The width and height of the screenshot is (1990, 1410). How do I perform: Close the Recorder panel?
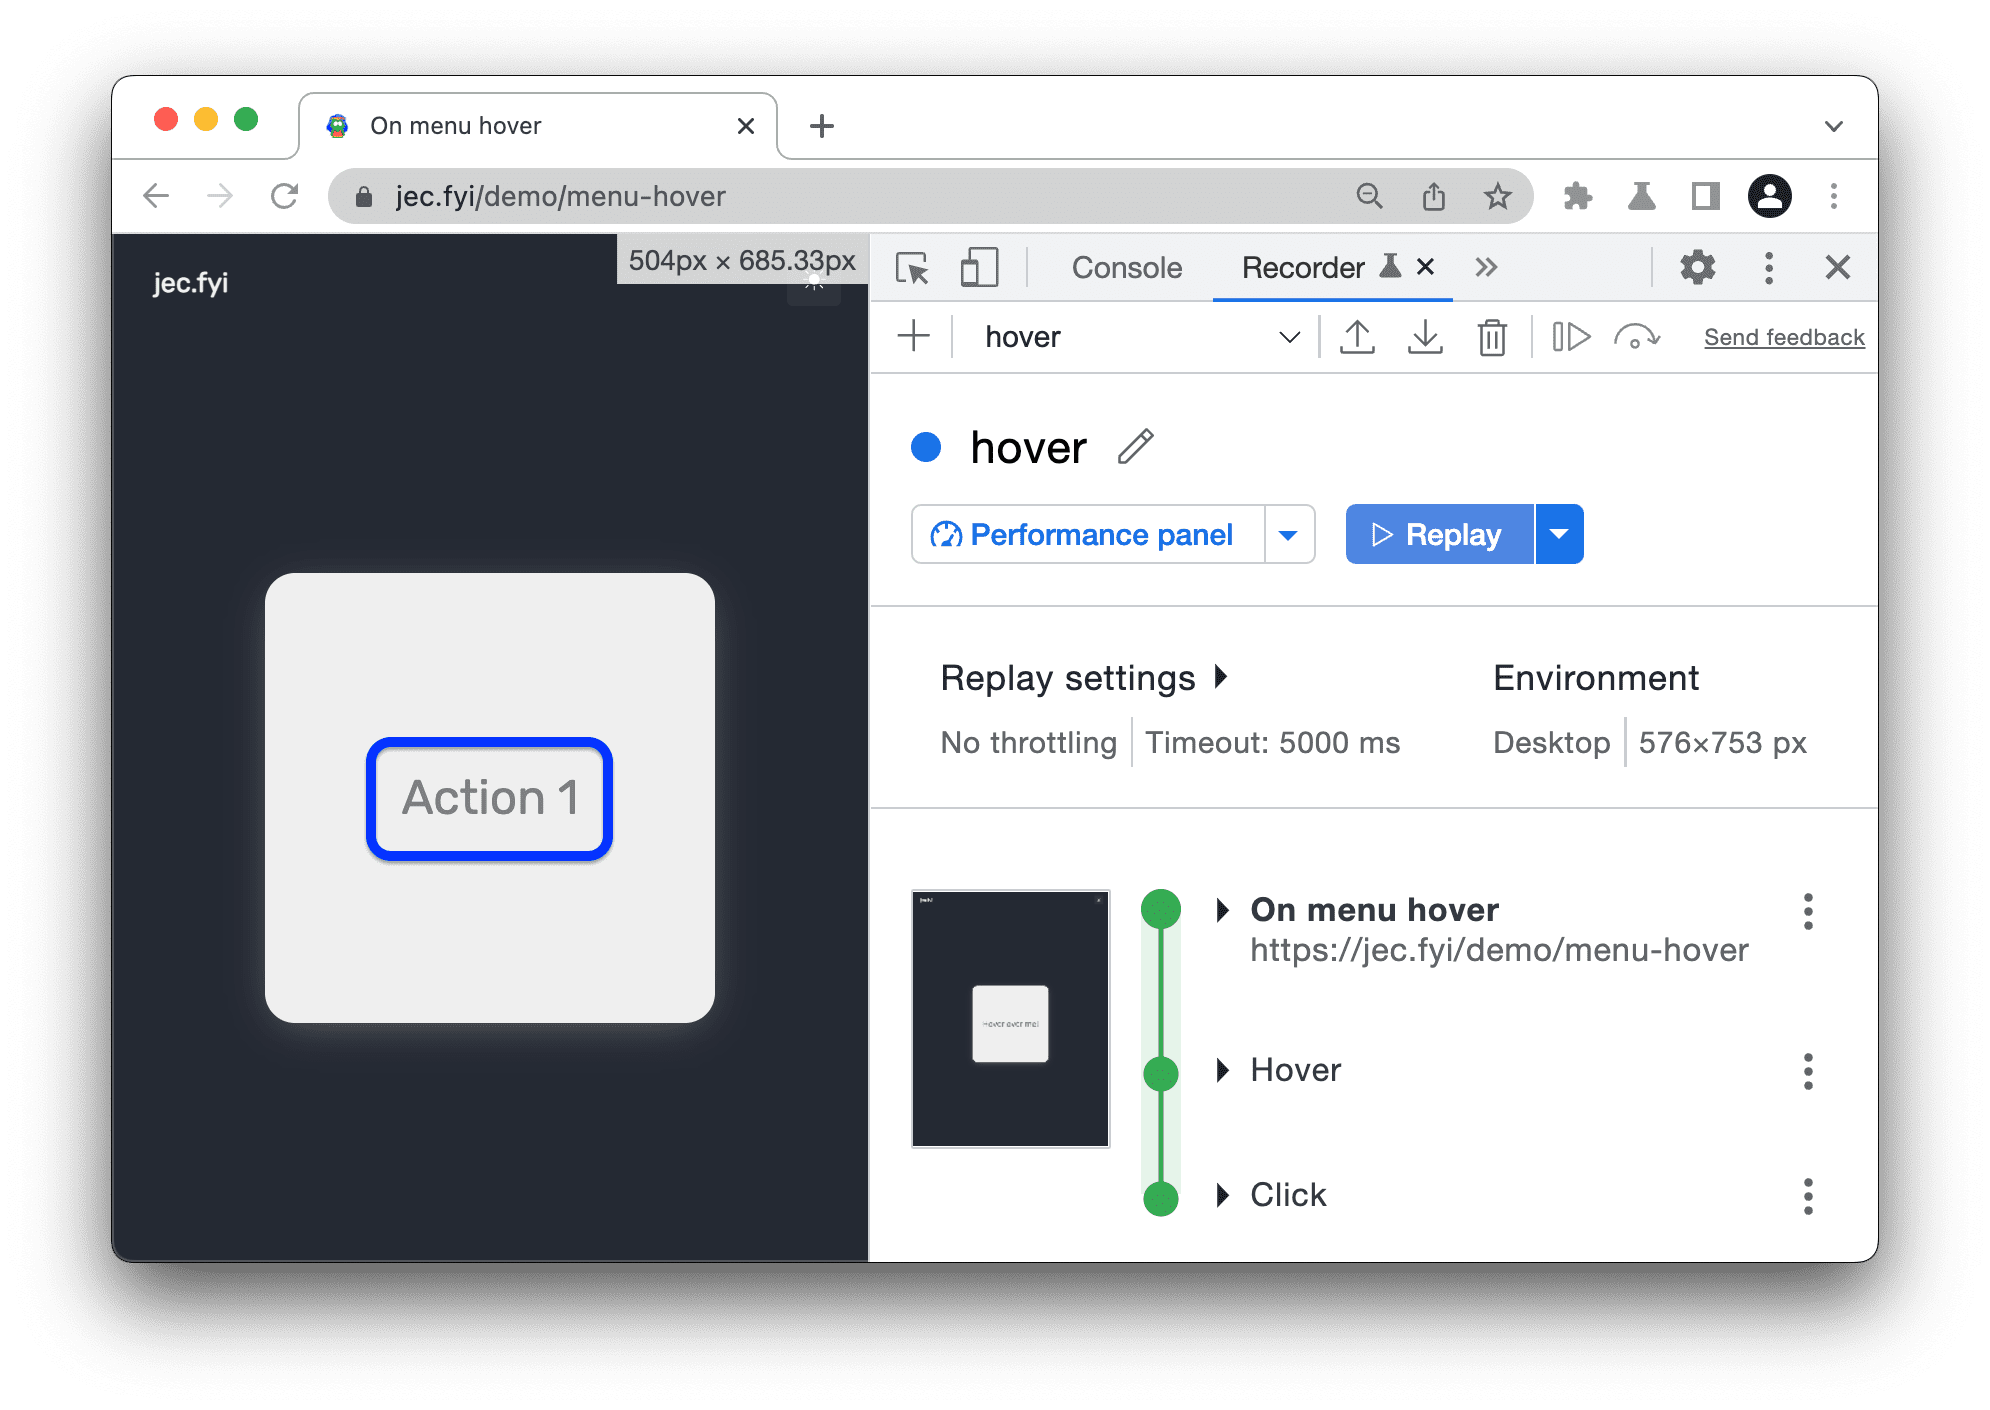click(x=1421, y=267)
